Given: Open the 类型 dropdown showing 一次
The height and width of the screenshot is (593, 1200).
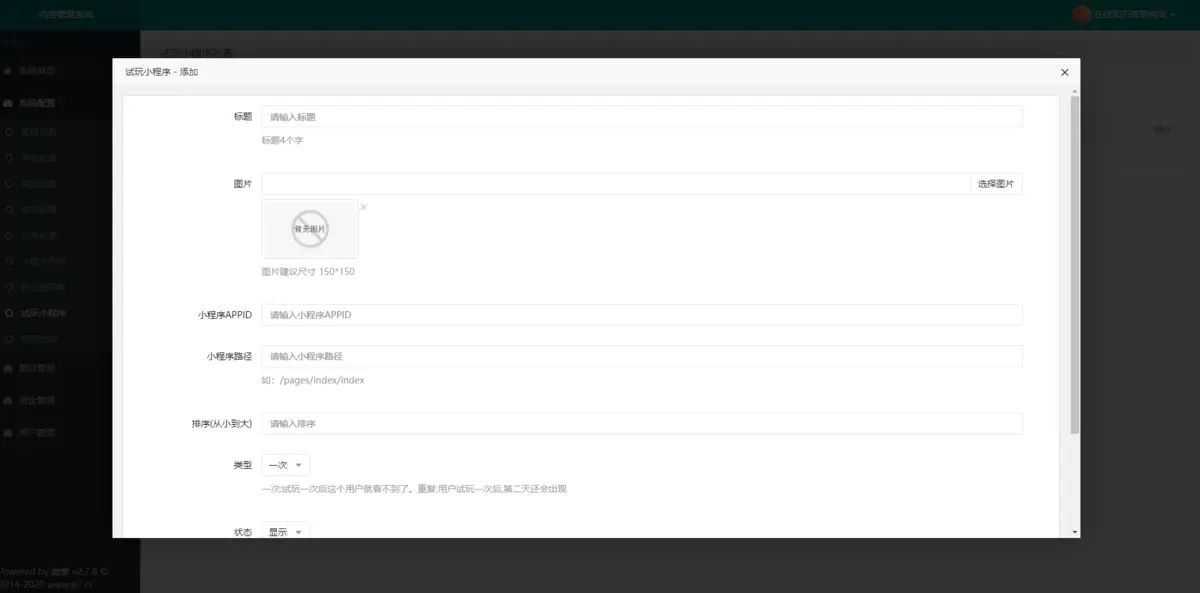Looking at the screenshot, I should click(x=286, y=465).
